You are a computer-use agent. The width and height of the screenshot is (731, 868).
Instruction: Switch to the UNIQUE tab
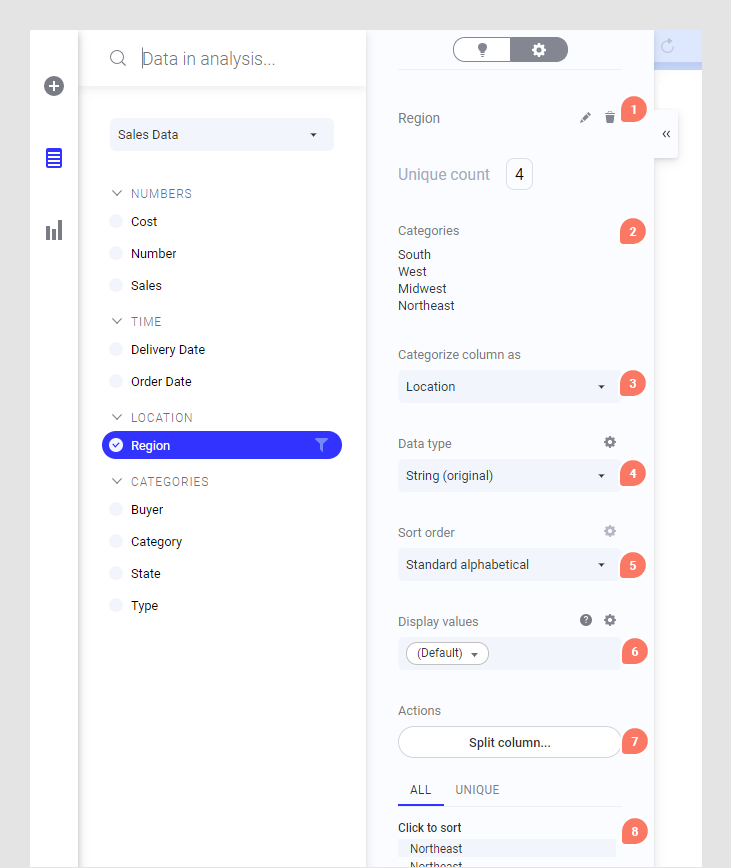(477, 790)
